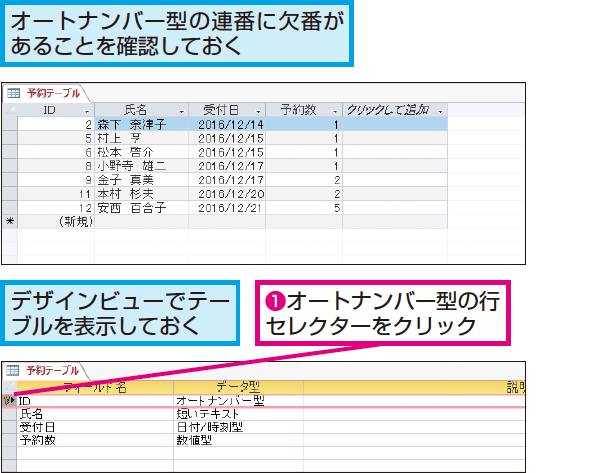Click the asterisk new-record row selector

coord(10,222)
